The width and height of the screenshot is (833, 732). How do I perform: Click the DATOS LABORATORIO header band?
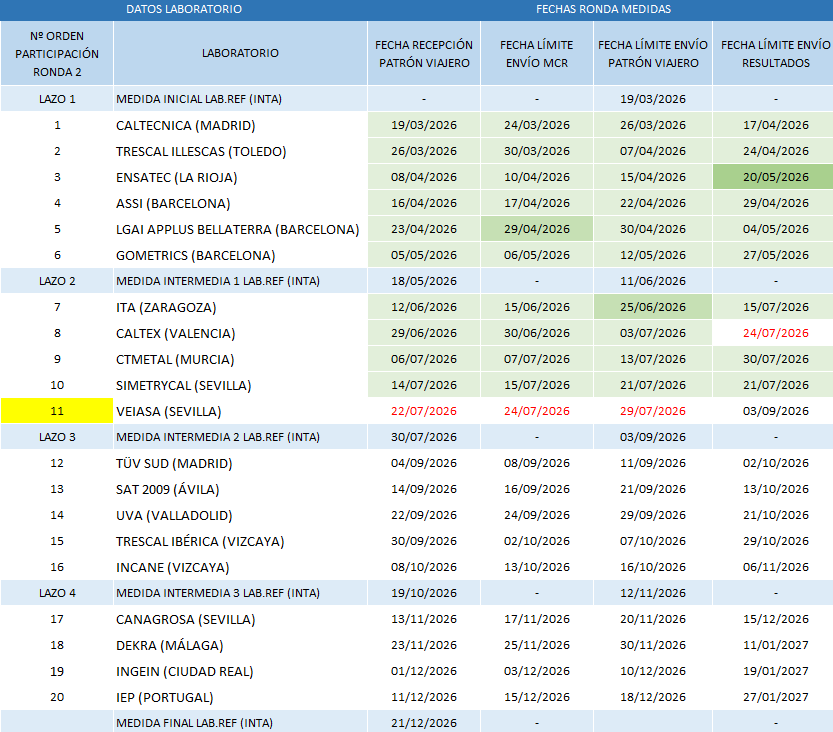click(184, 10)
